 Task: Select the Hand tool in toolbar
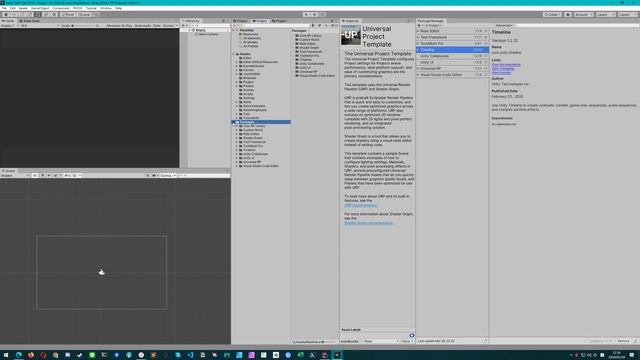[x=6, y=15]
